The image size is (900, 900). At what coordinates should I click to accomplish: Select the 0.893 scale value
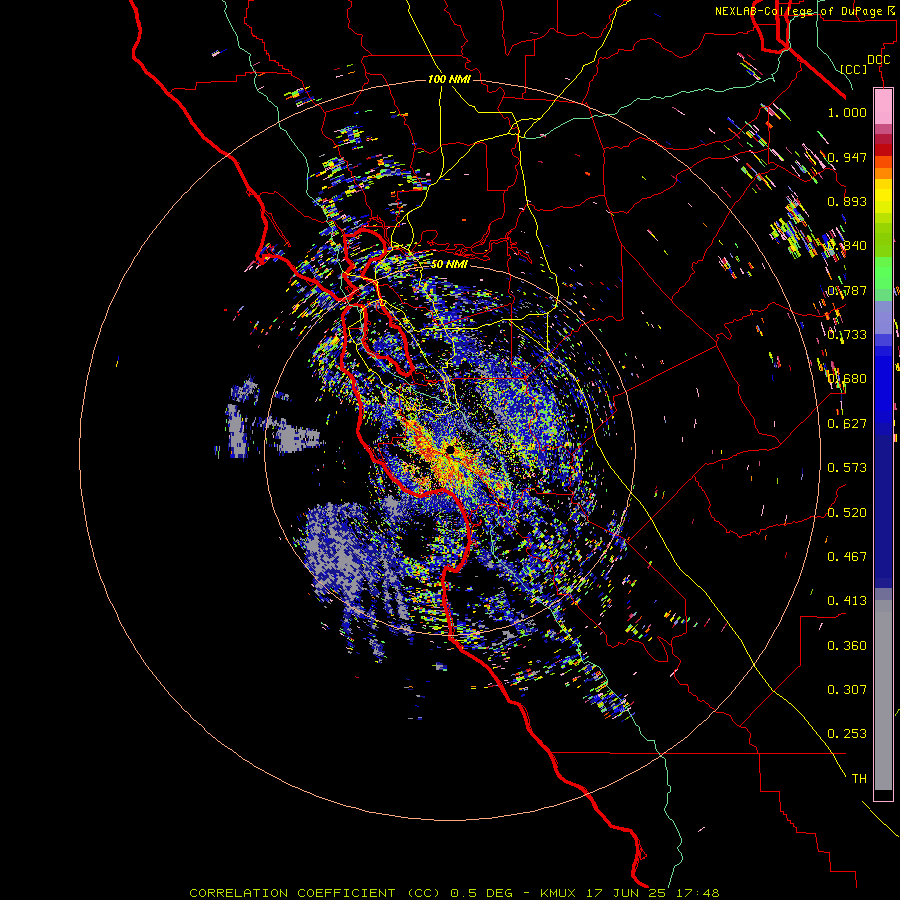(x=847, y=201)
